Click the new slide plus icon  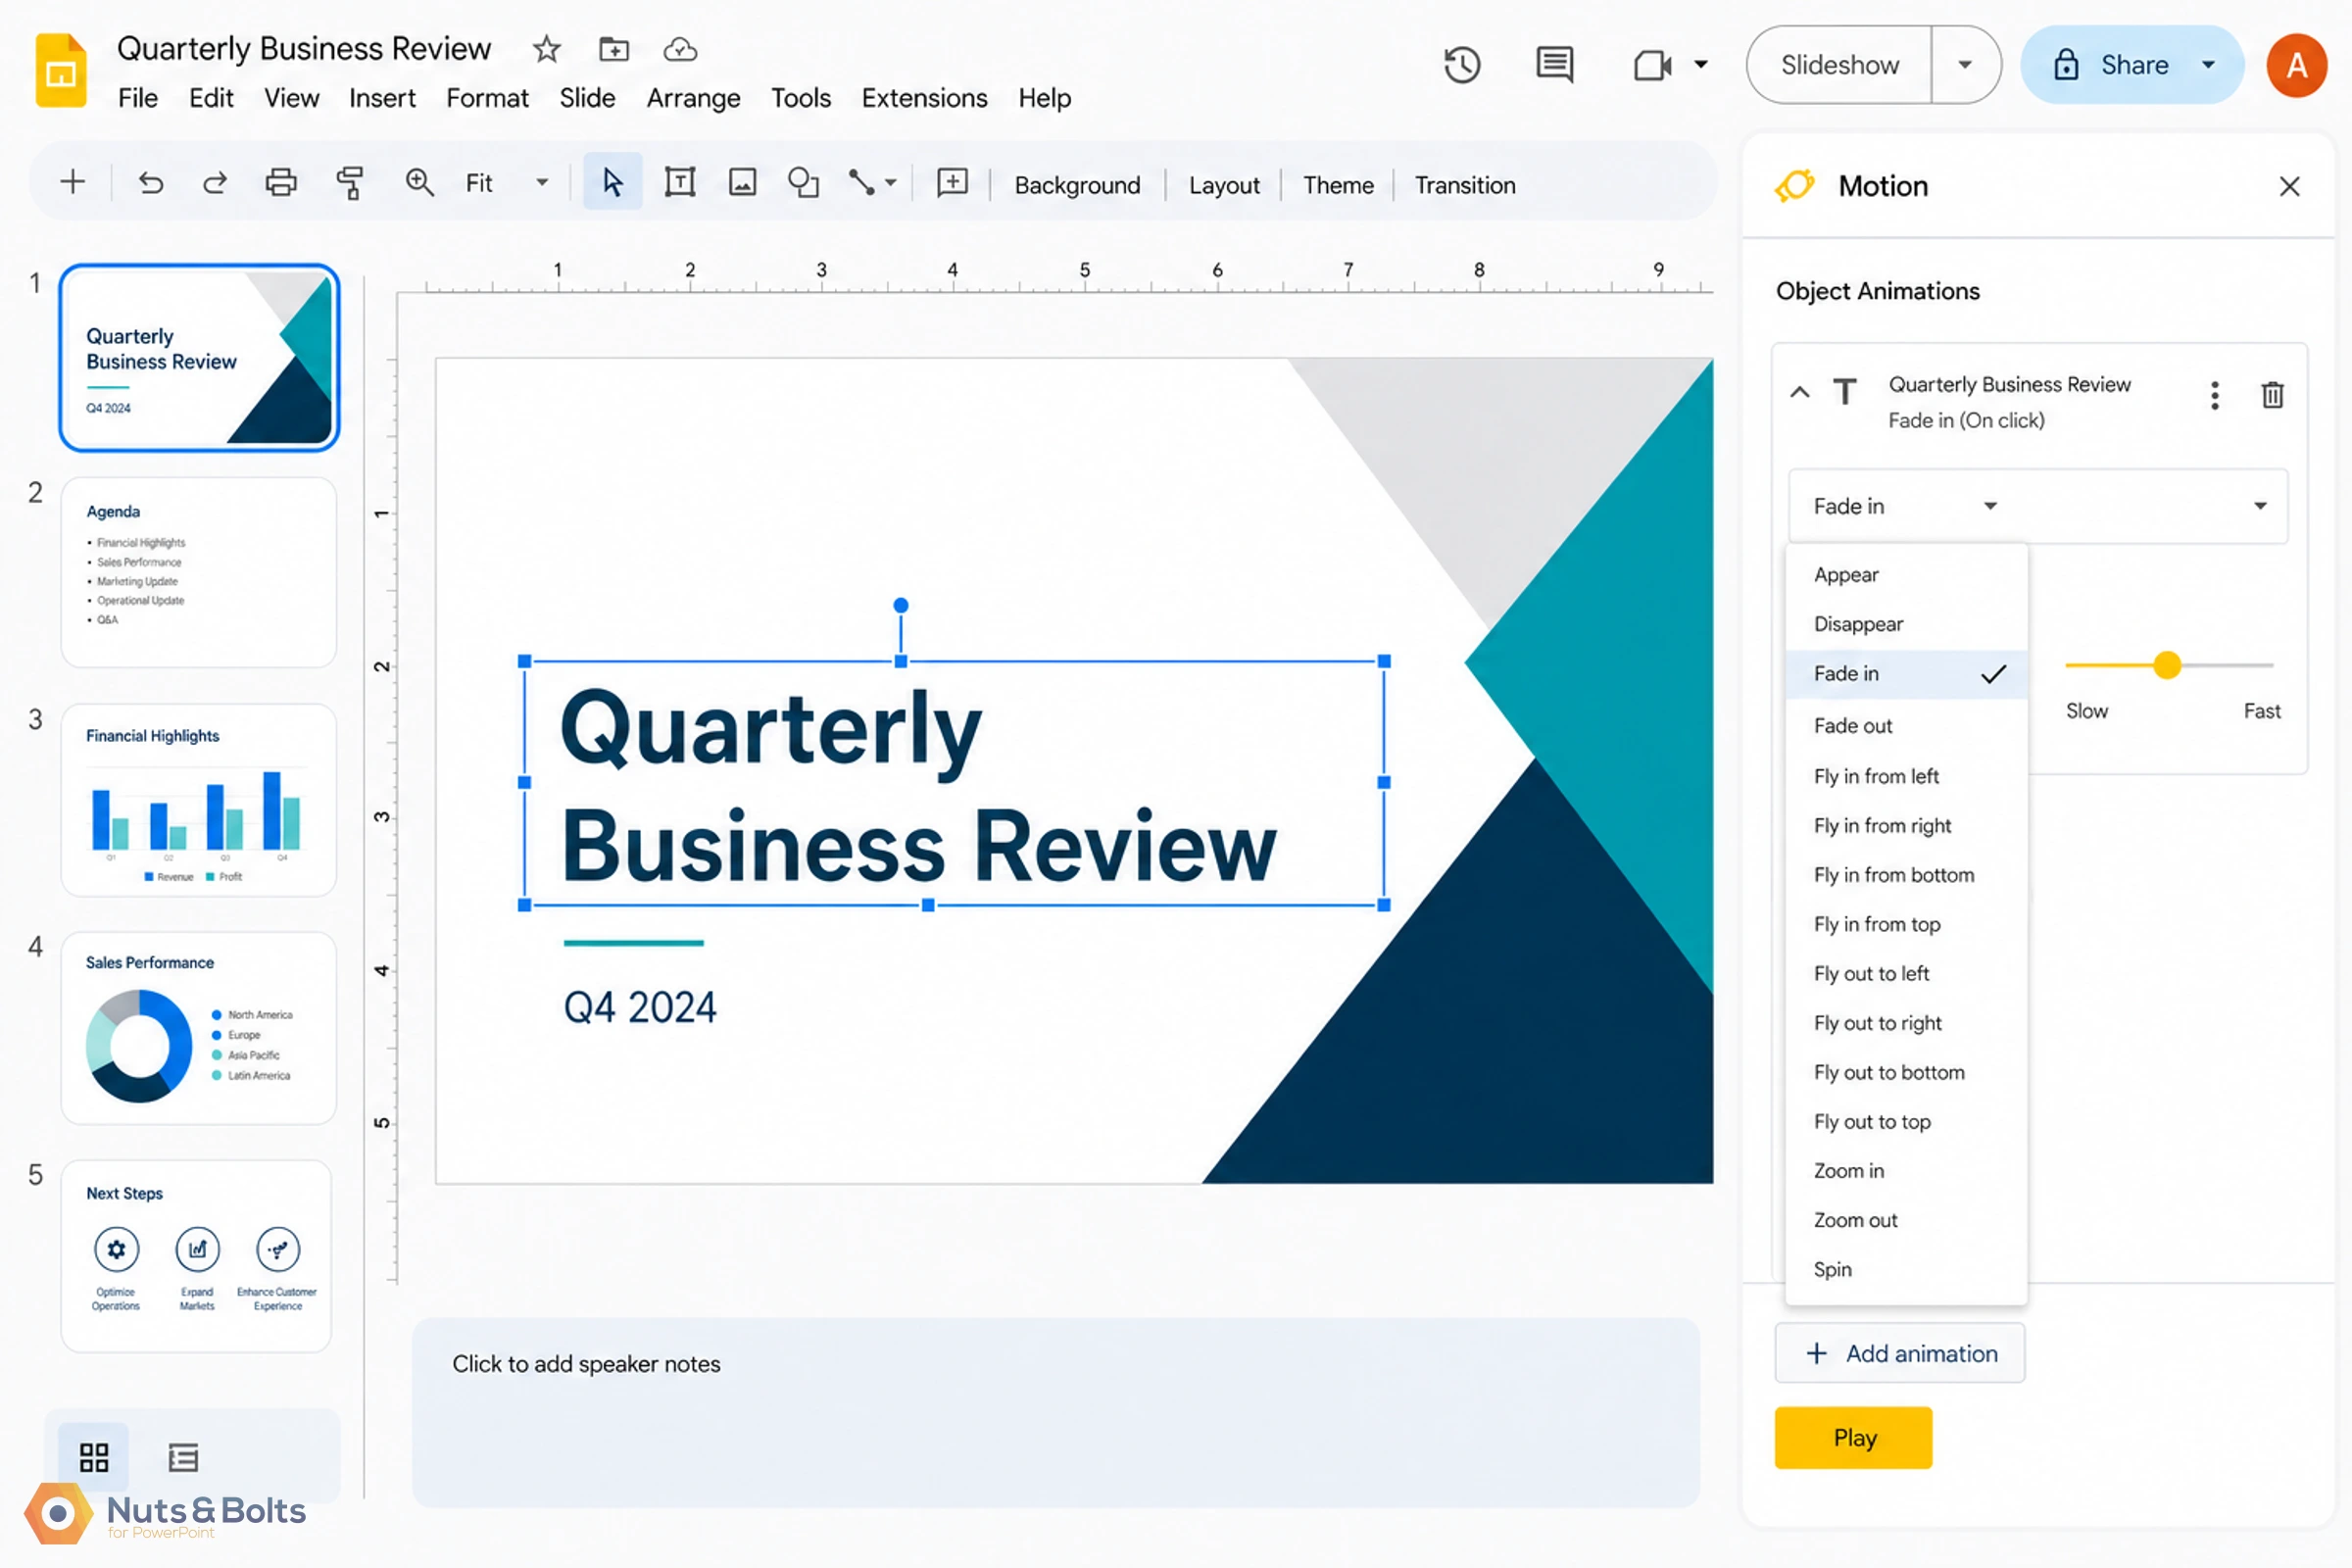[x=72, y=183]
